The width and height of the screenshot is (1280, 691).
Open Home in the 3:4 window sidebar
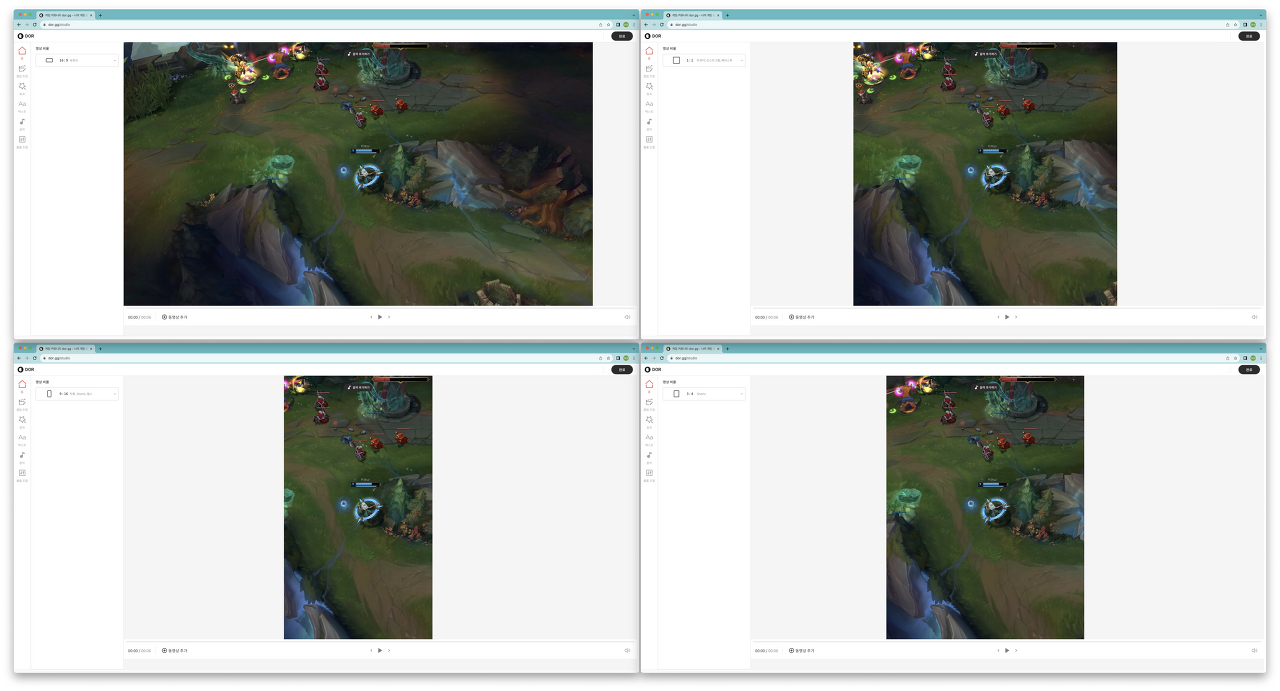click(649, 385)
